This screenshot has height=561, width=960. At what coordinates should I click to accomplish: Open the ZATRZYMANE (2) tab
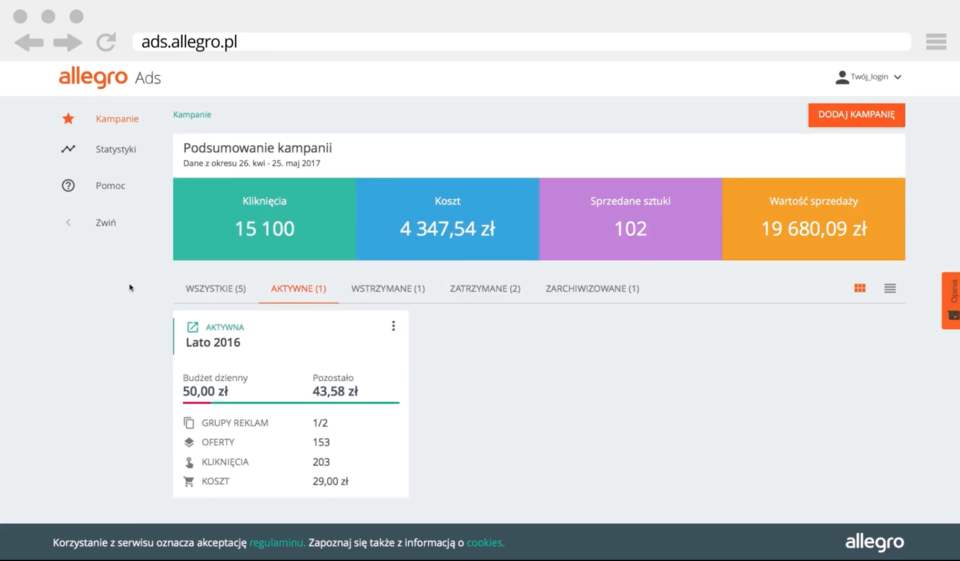pyautogui.click(x=485, y=288)
